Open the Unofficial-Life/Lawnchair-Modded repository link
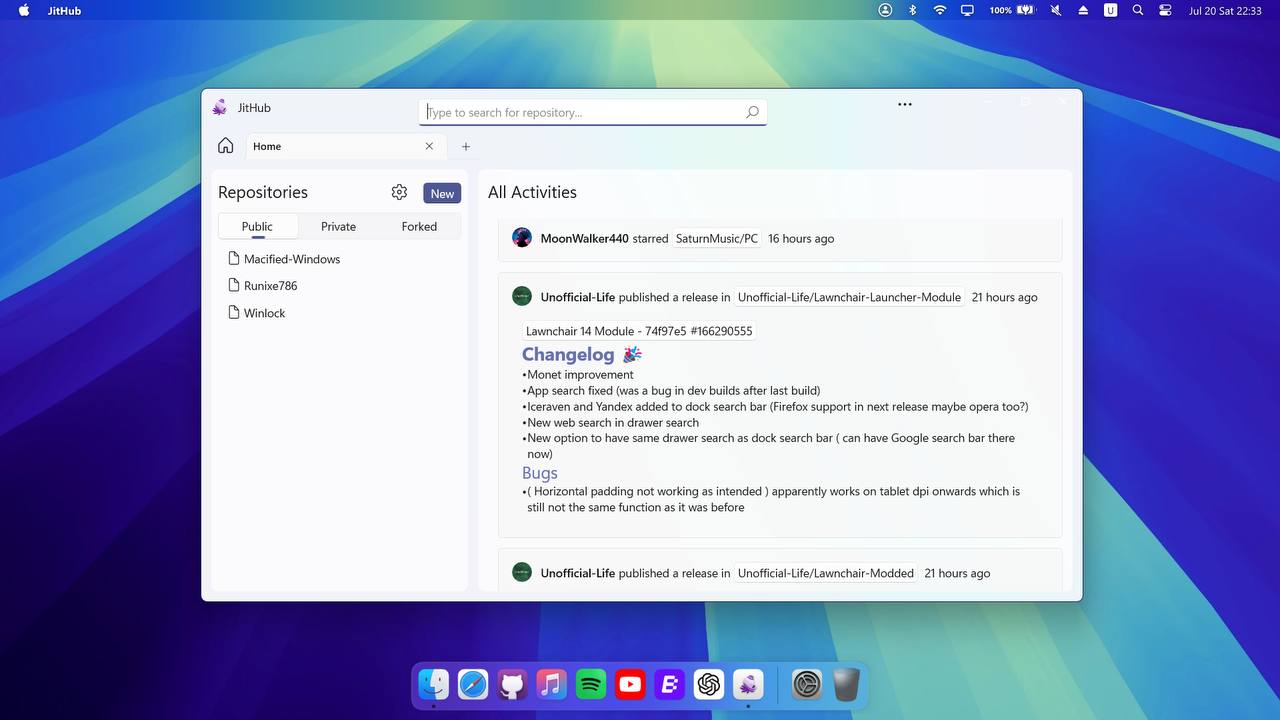The height and width of the screenshot is (720, 1280). [x=826, y=573]
